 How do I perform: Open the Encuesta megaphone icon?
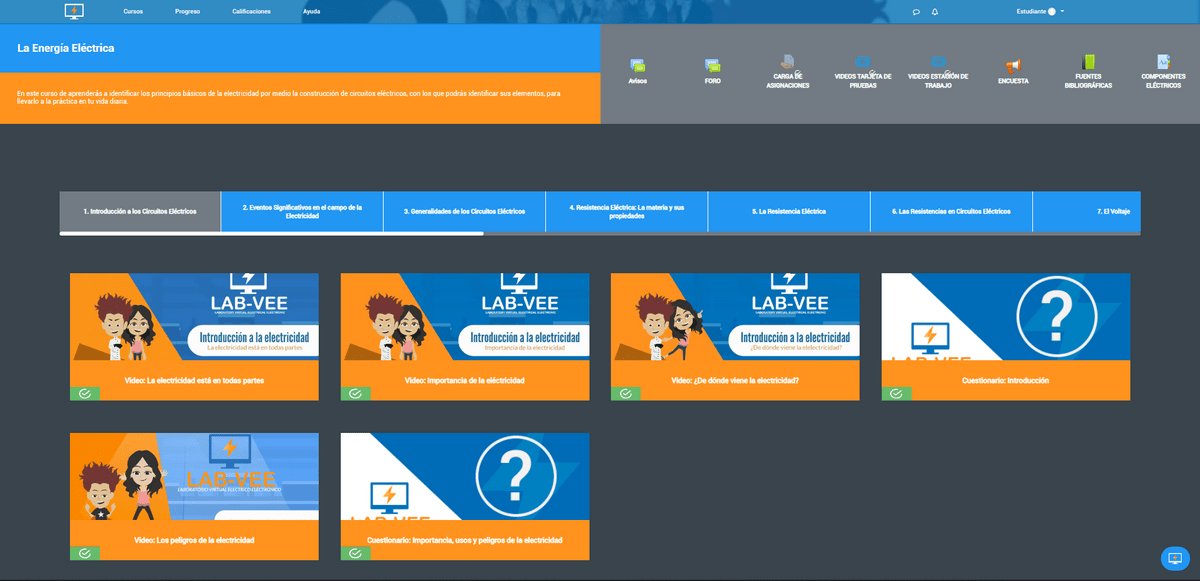[1012, 64]
